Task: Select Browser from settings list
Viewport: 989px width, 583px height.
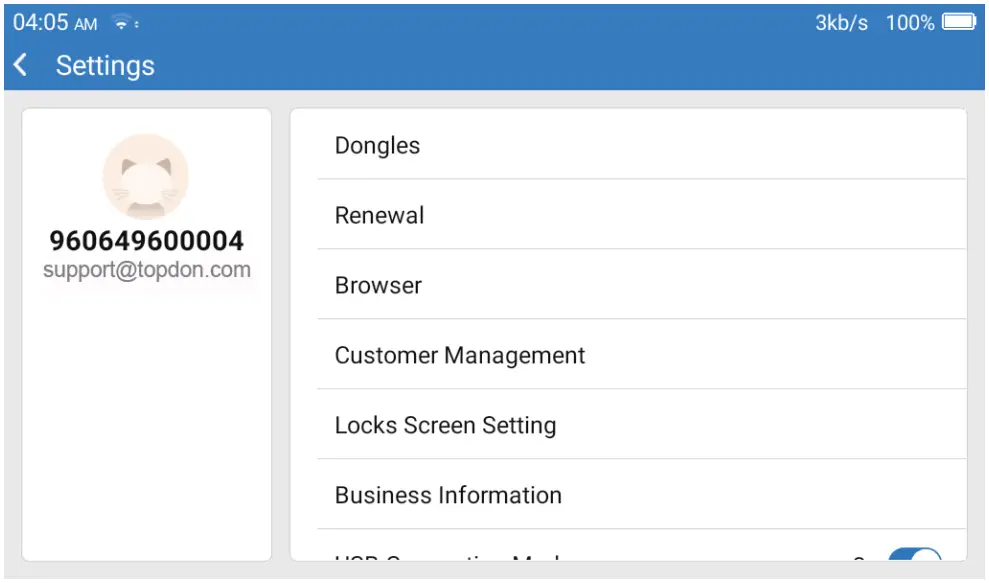Action: 379,286
